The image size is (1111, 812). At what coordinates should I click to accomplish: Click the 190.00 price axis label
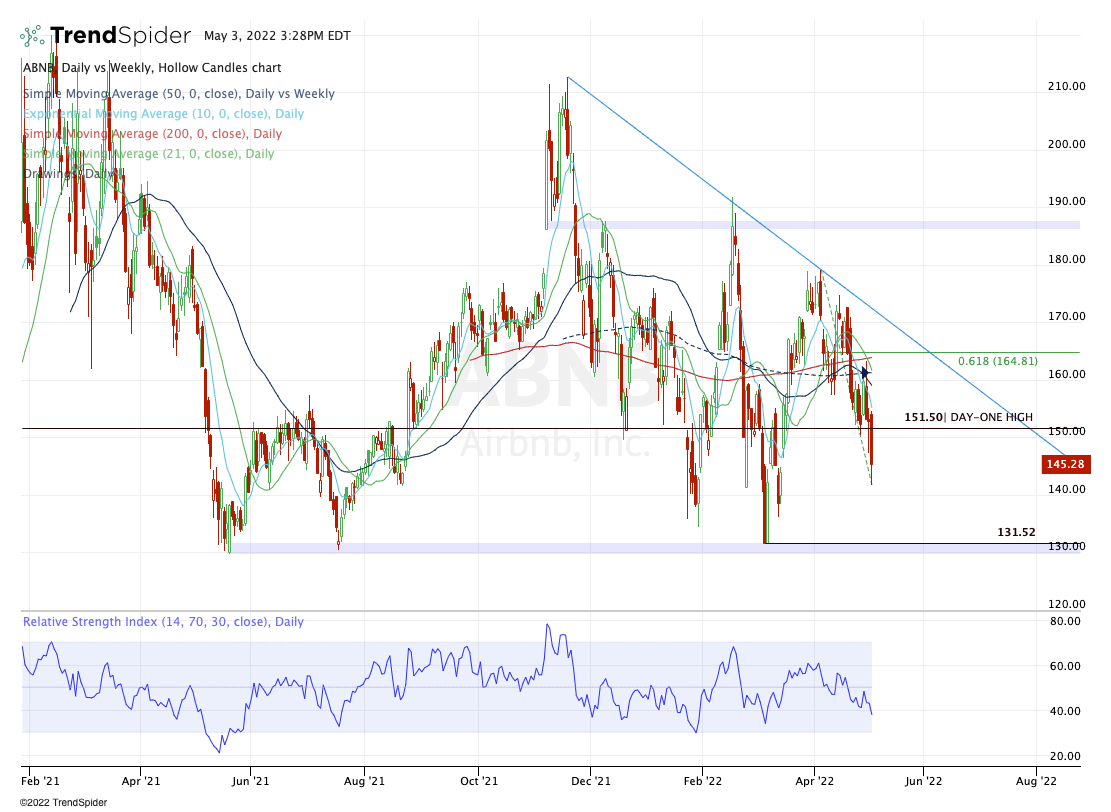(1066, 201)
